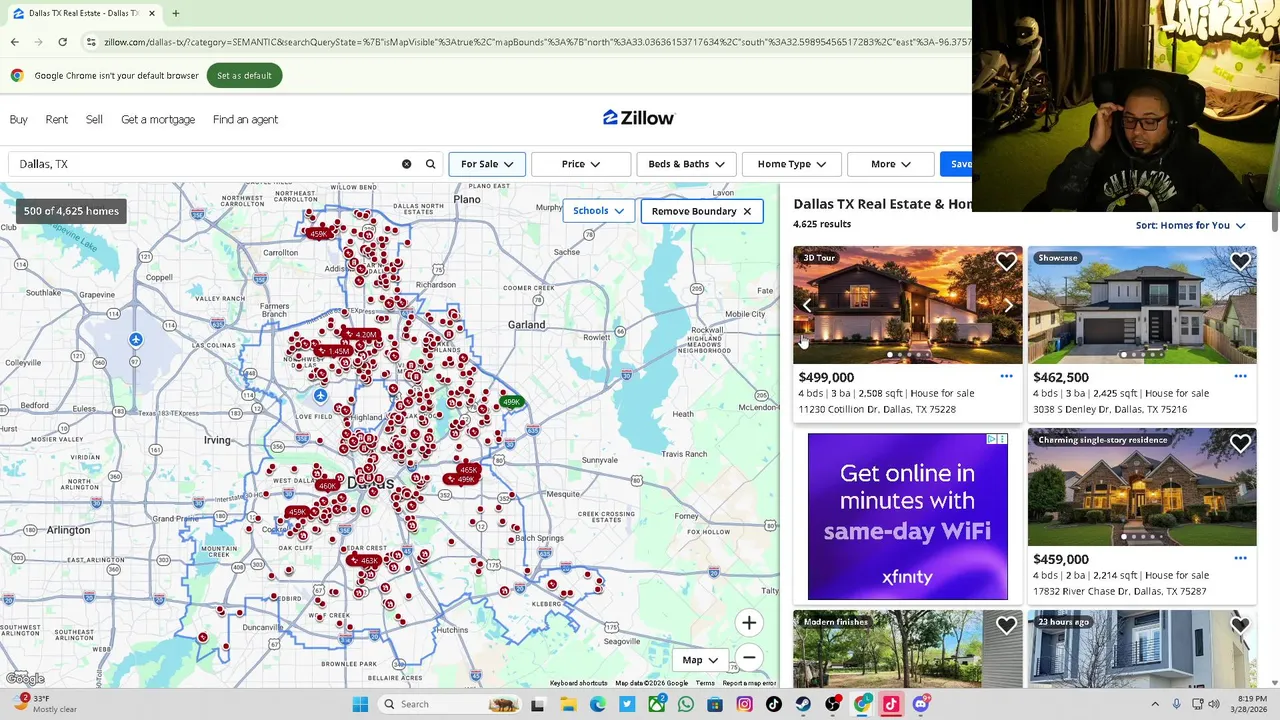Open the Charming single-story residence photo
This screenshot has width=1280, height=720.
click(x=1142, y=487)
